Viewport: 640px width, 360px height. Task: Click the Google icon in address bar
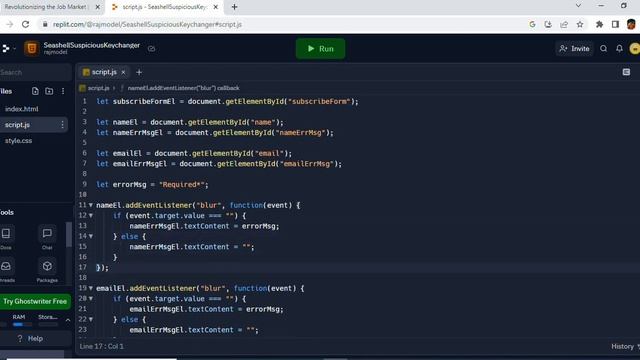tap(532, 24)
